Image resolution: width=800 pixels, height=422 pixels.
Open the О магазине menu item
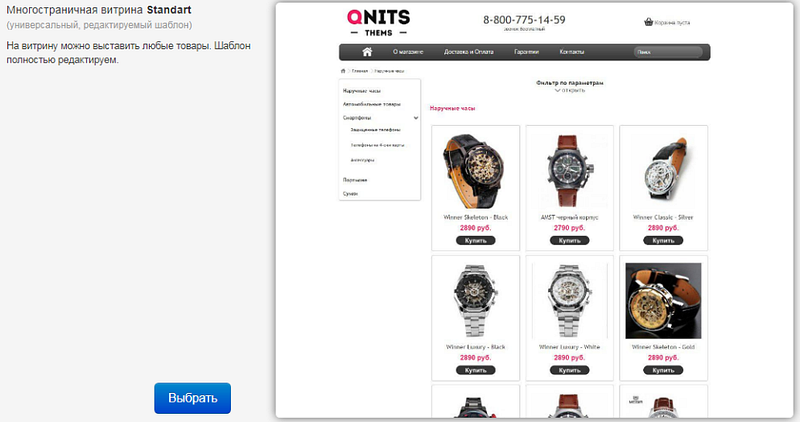point(408,52)
